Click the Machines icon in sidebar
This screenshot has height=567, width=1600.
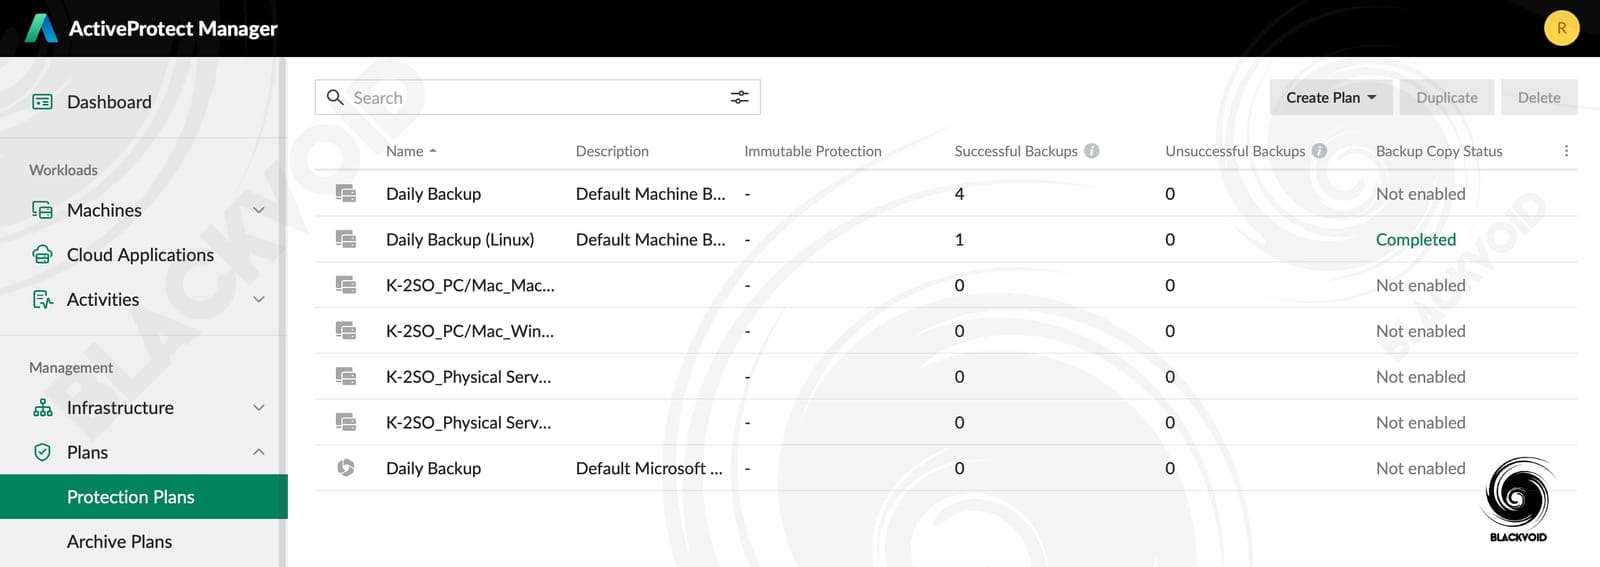pos(42,210)
